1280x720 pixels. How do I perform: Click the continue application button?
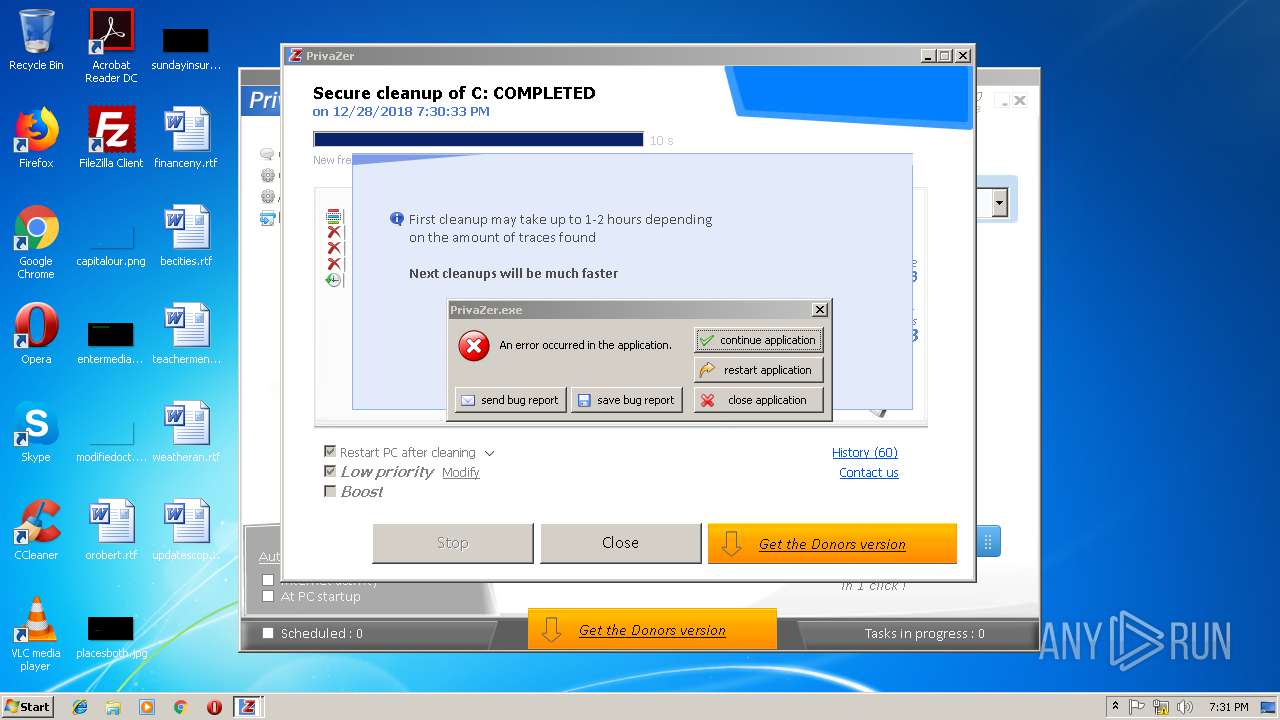[758, 340]
